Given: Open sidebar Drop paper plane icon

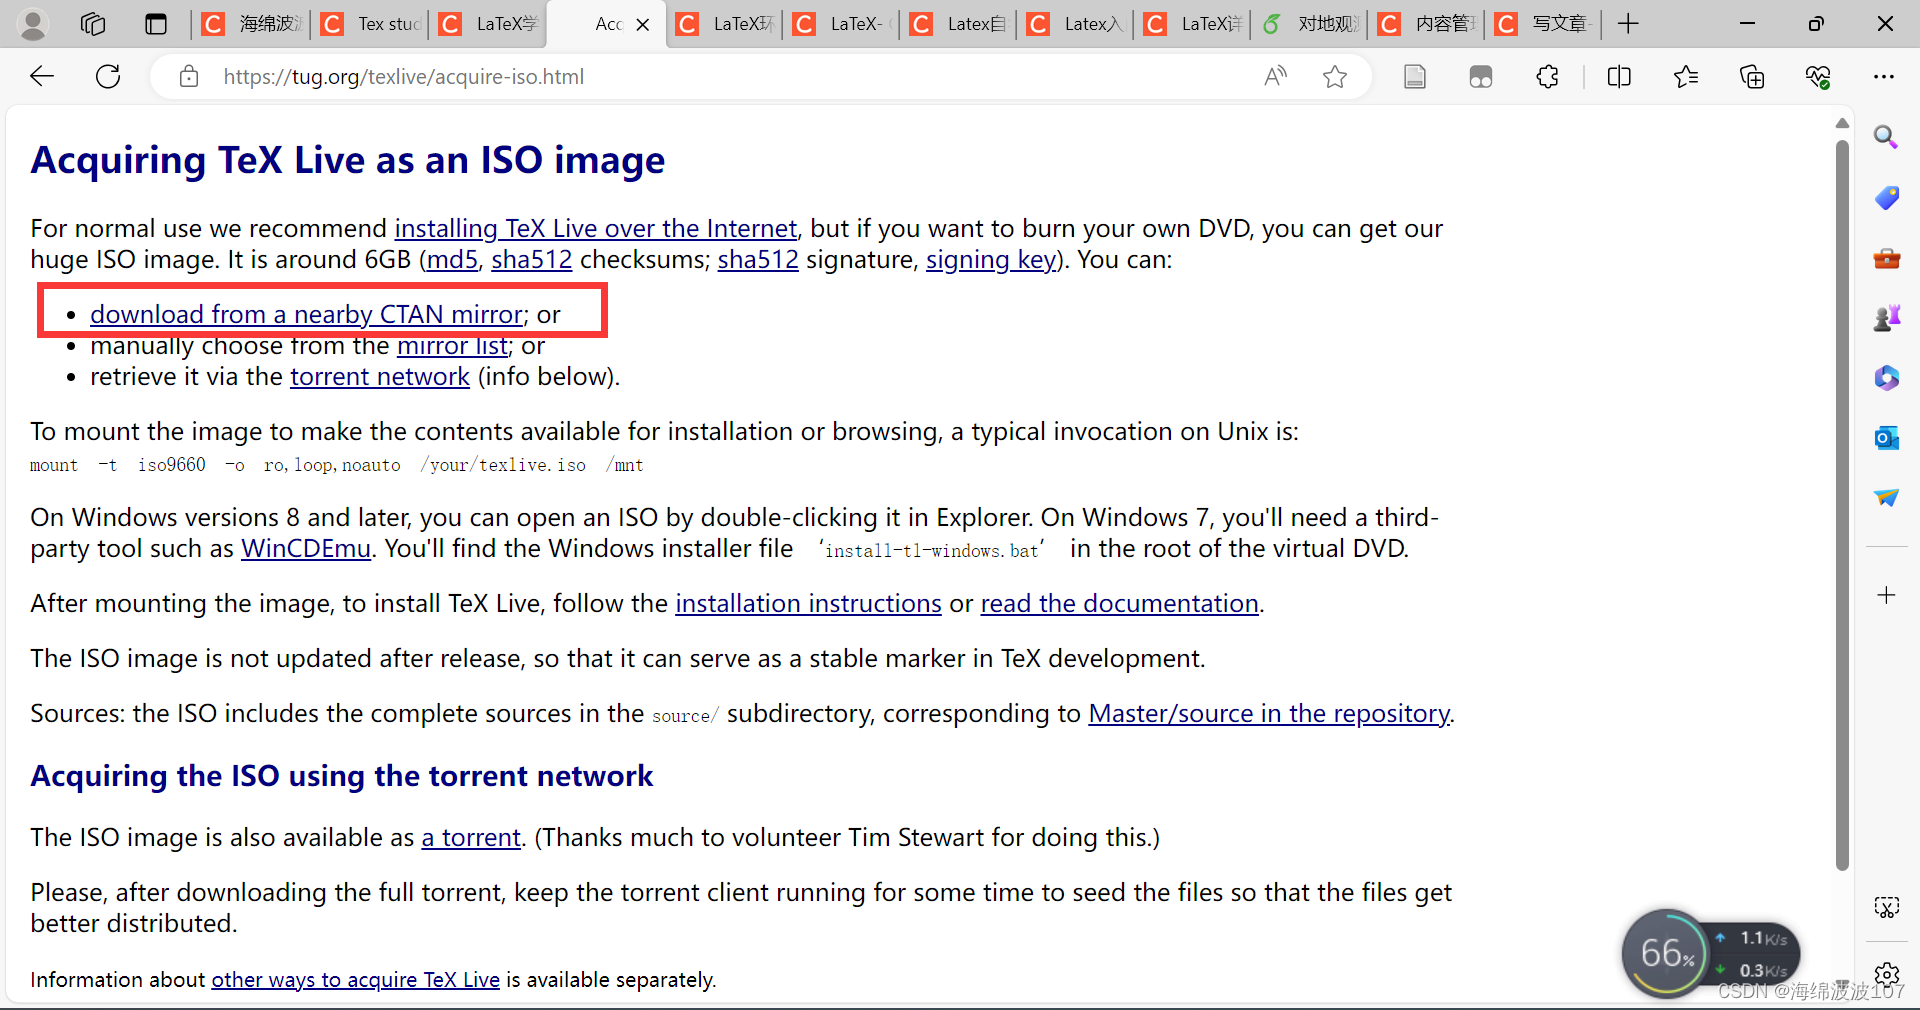Looking at the screenshot, I should point(1886,497).
